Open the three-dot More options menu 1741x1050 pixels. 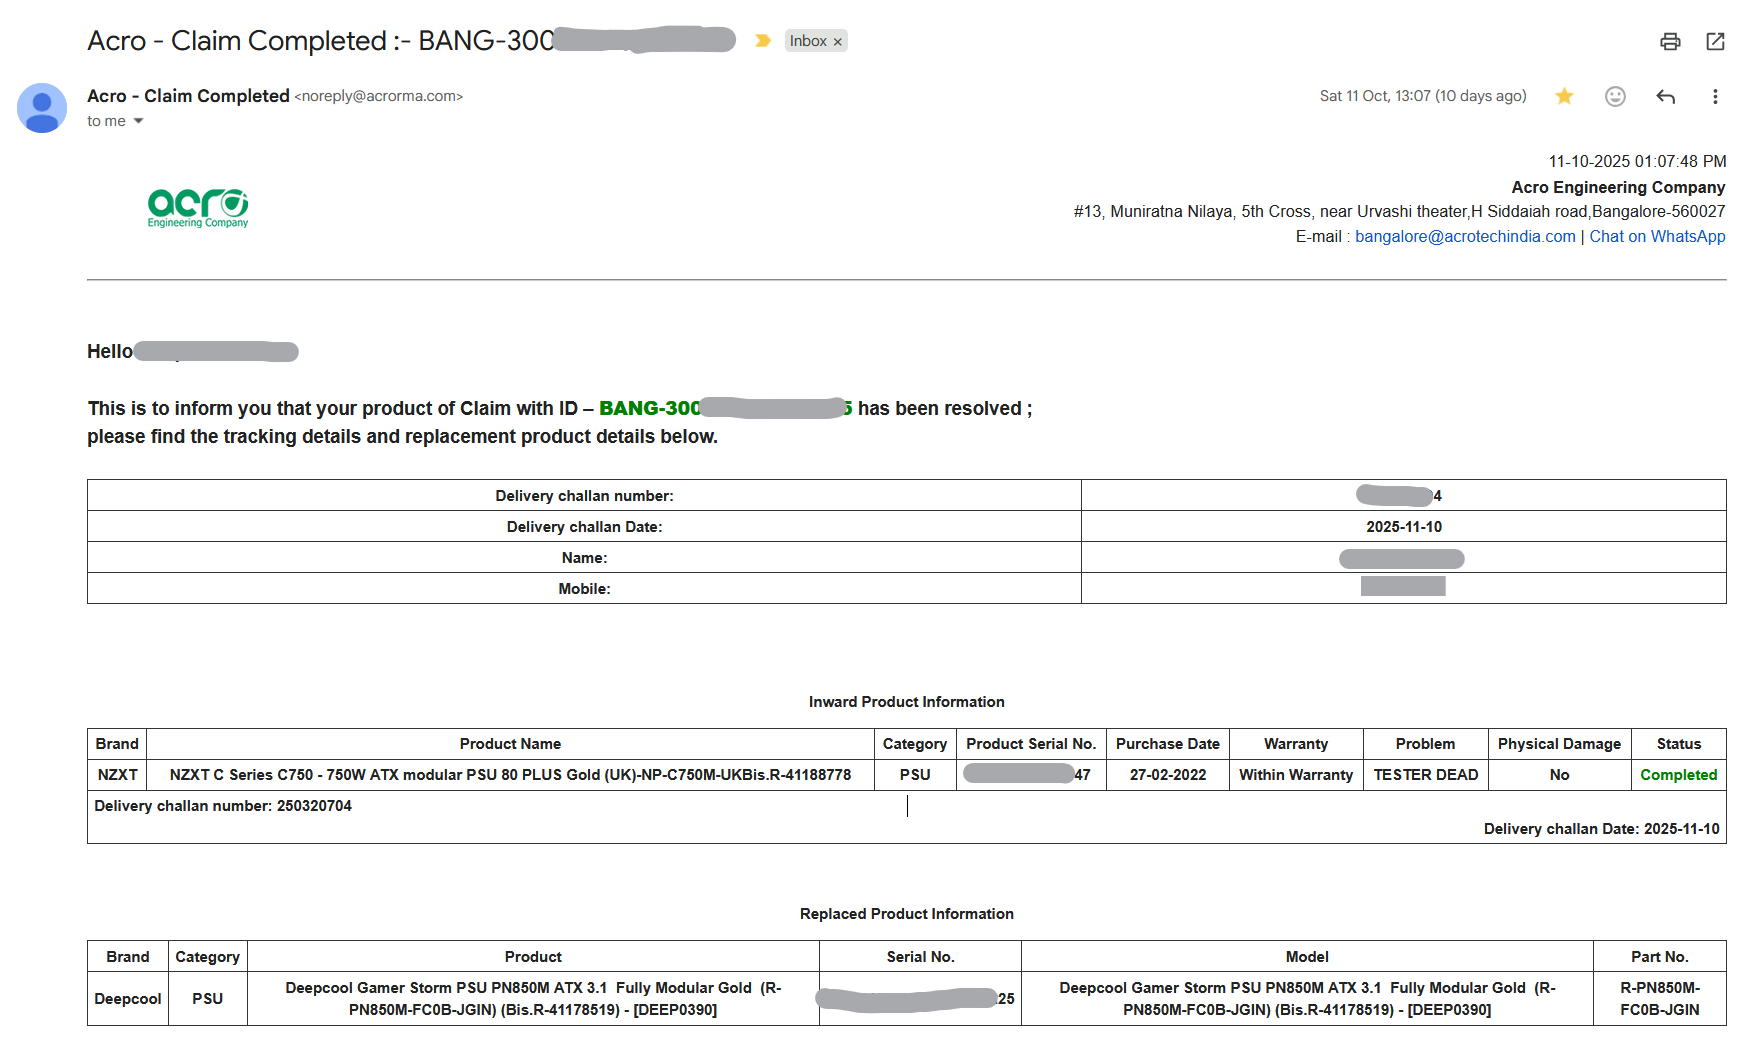1715,96
